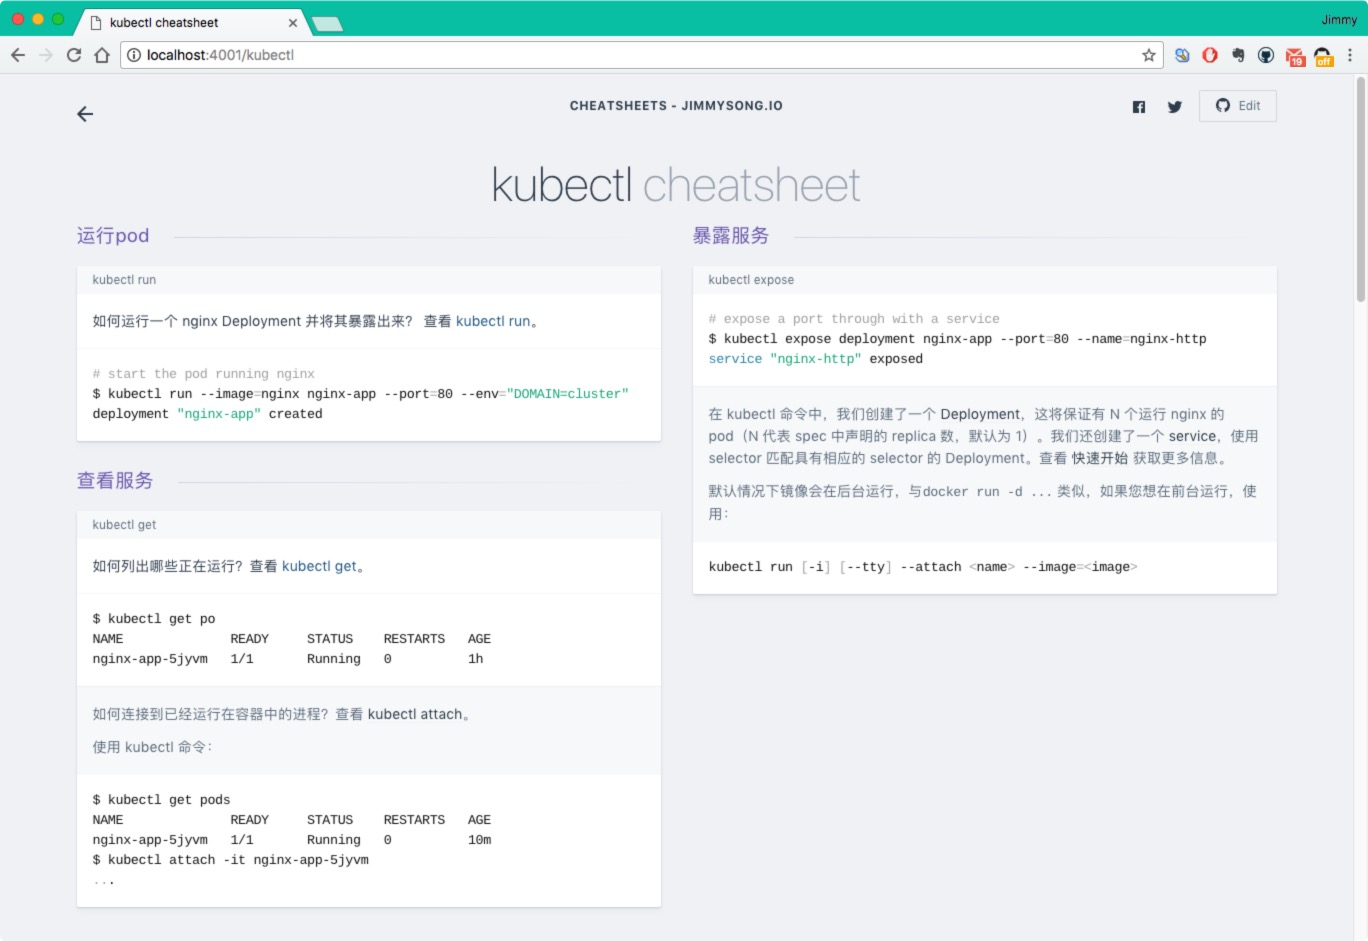
Task: Open the Gmail checker showing 19
Action: pyautogui.click(x=1295, y=56)
